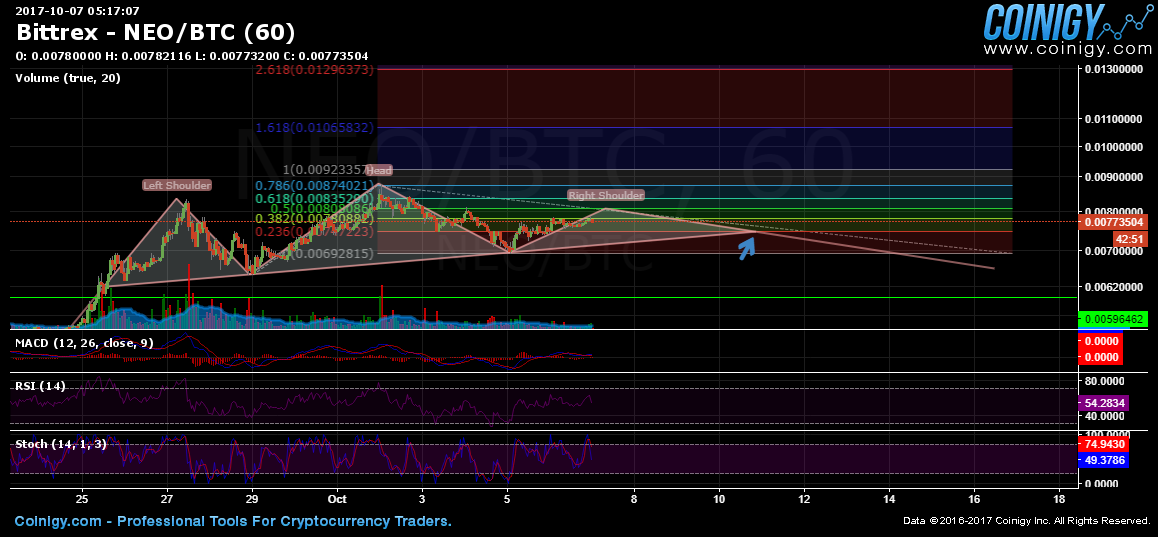Click the chart title Bittrex - NEO/BTC (60)

[x=157, y=33]
